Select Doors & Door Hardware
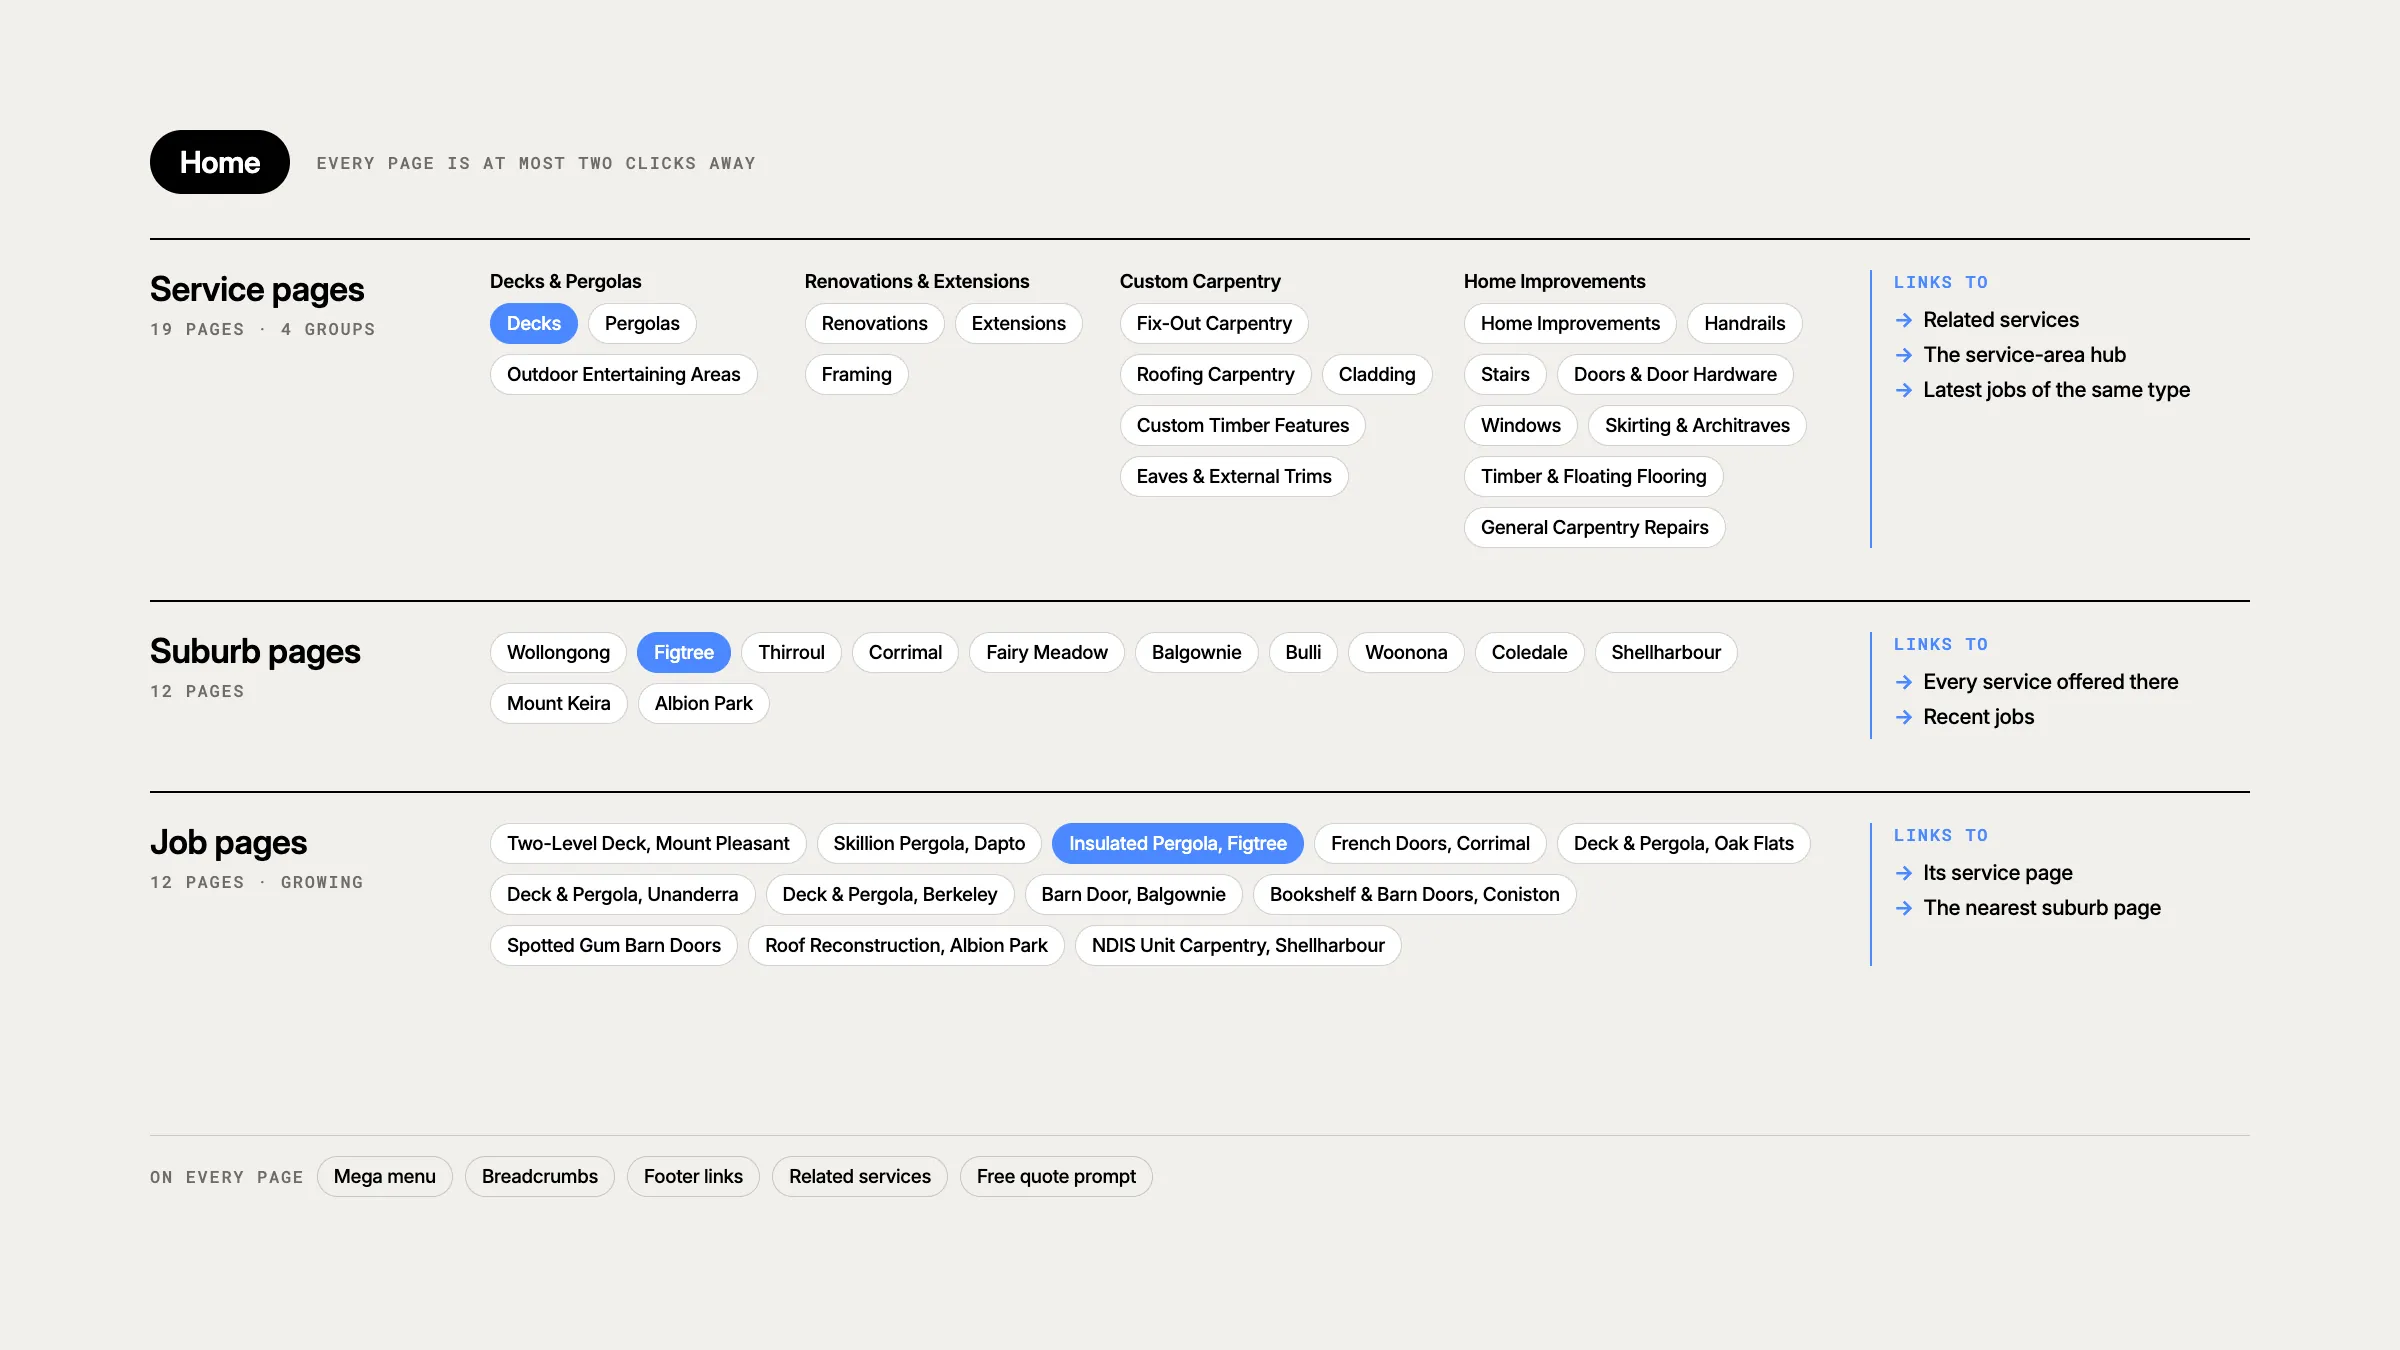 click(x=1675, y=374)
